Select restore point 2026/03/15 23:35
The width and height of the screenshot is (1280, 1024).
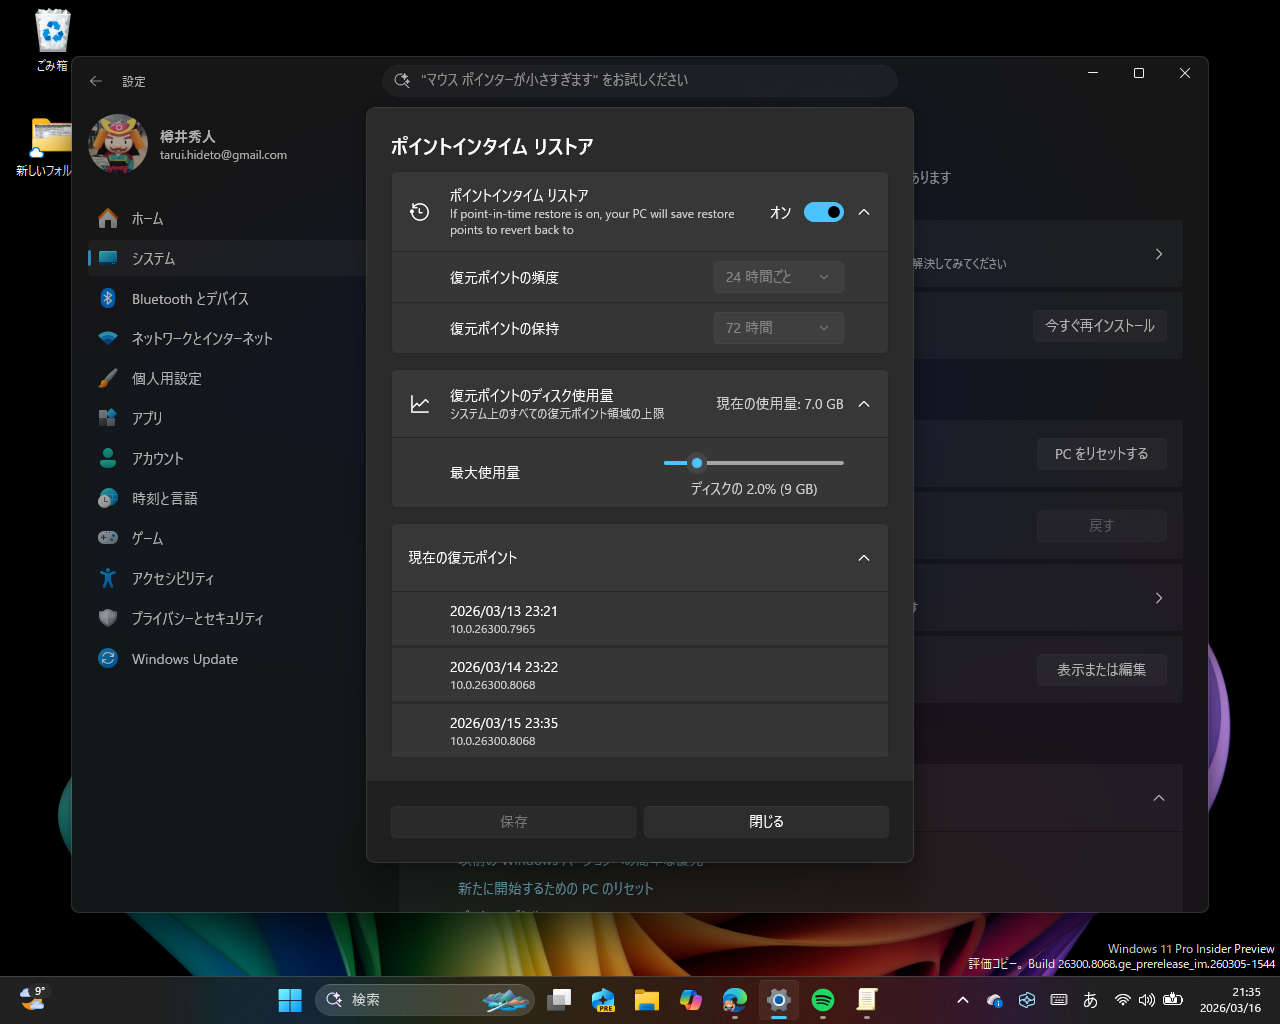(640, 731)
